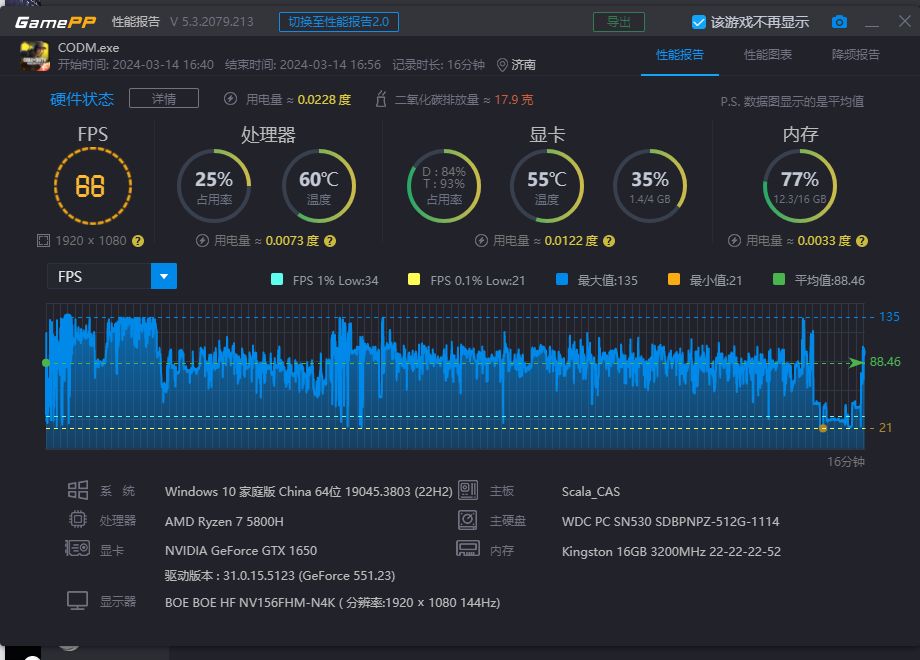Click the AMD Ryzen 7 5800H text

point(224,522)
